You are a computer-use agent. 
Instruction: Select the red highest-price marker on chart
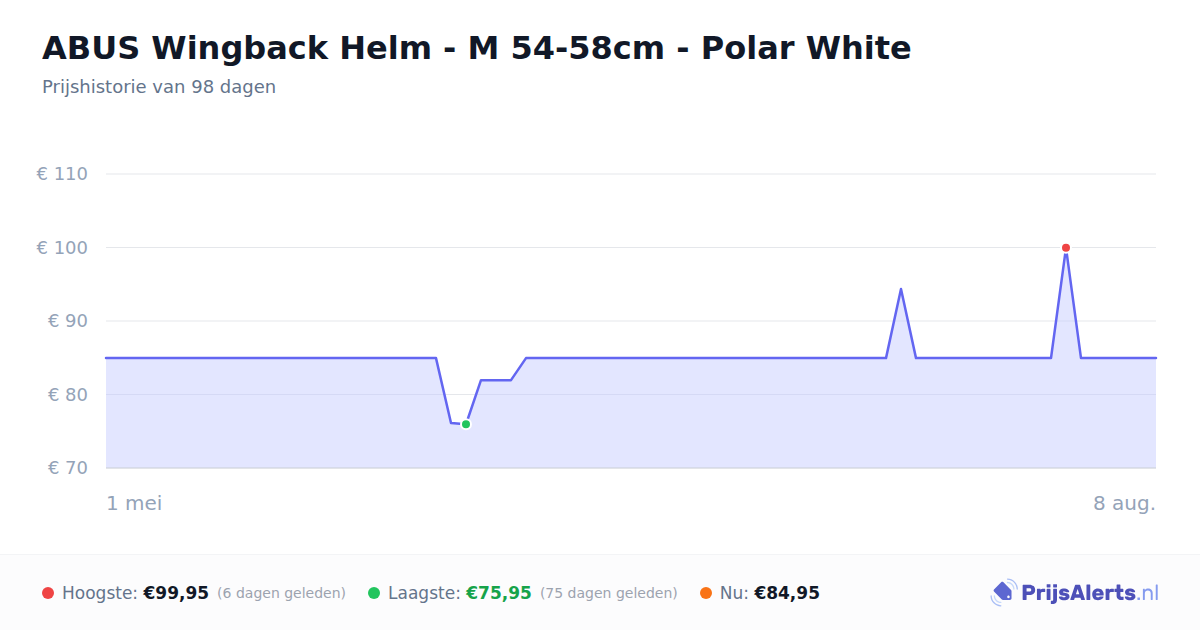tap(1066, 248)
